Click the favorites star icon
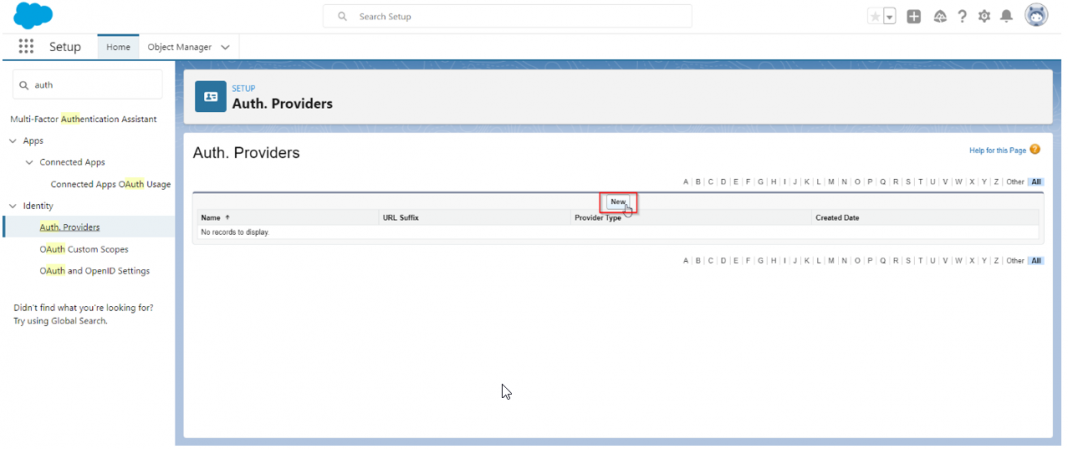Image resolution: width=1068 pixels, height=449 pixels. tap(875, 16)
